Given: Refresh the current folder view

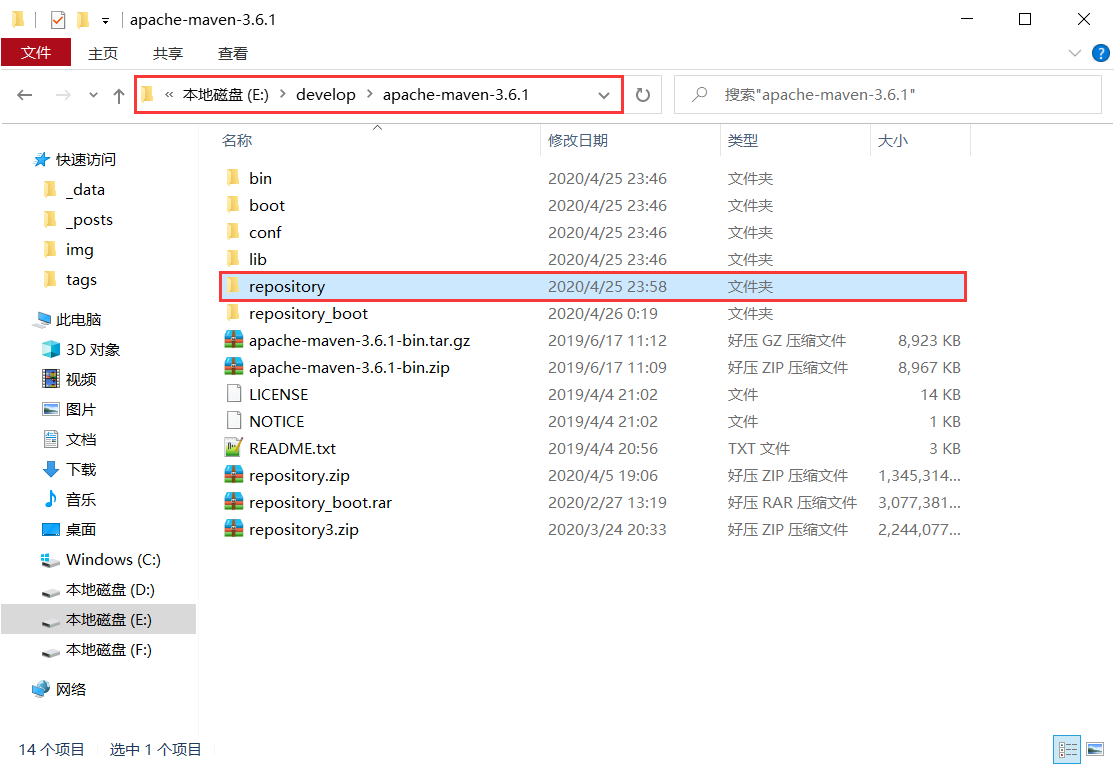Looking at the screenshot, I should tap(643, 95).
